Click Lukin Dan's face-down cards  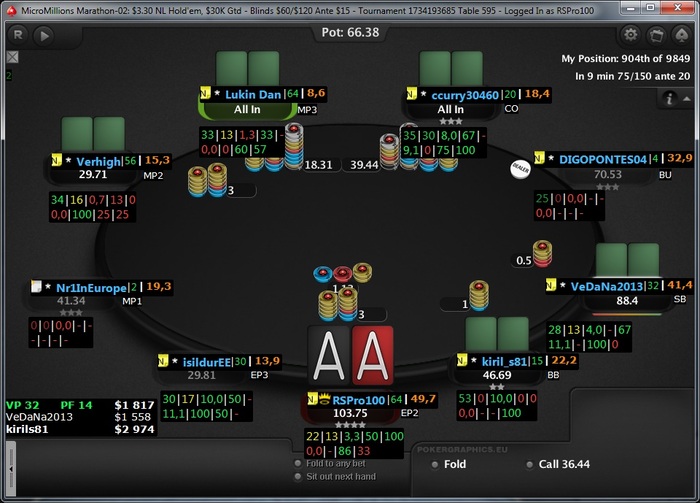pos(248,68)
